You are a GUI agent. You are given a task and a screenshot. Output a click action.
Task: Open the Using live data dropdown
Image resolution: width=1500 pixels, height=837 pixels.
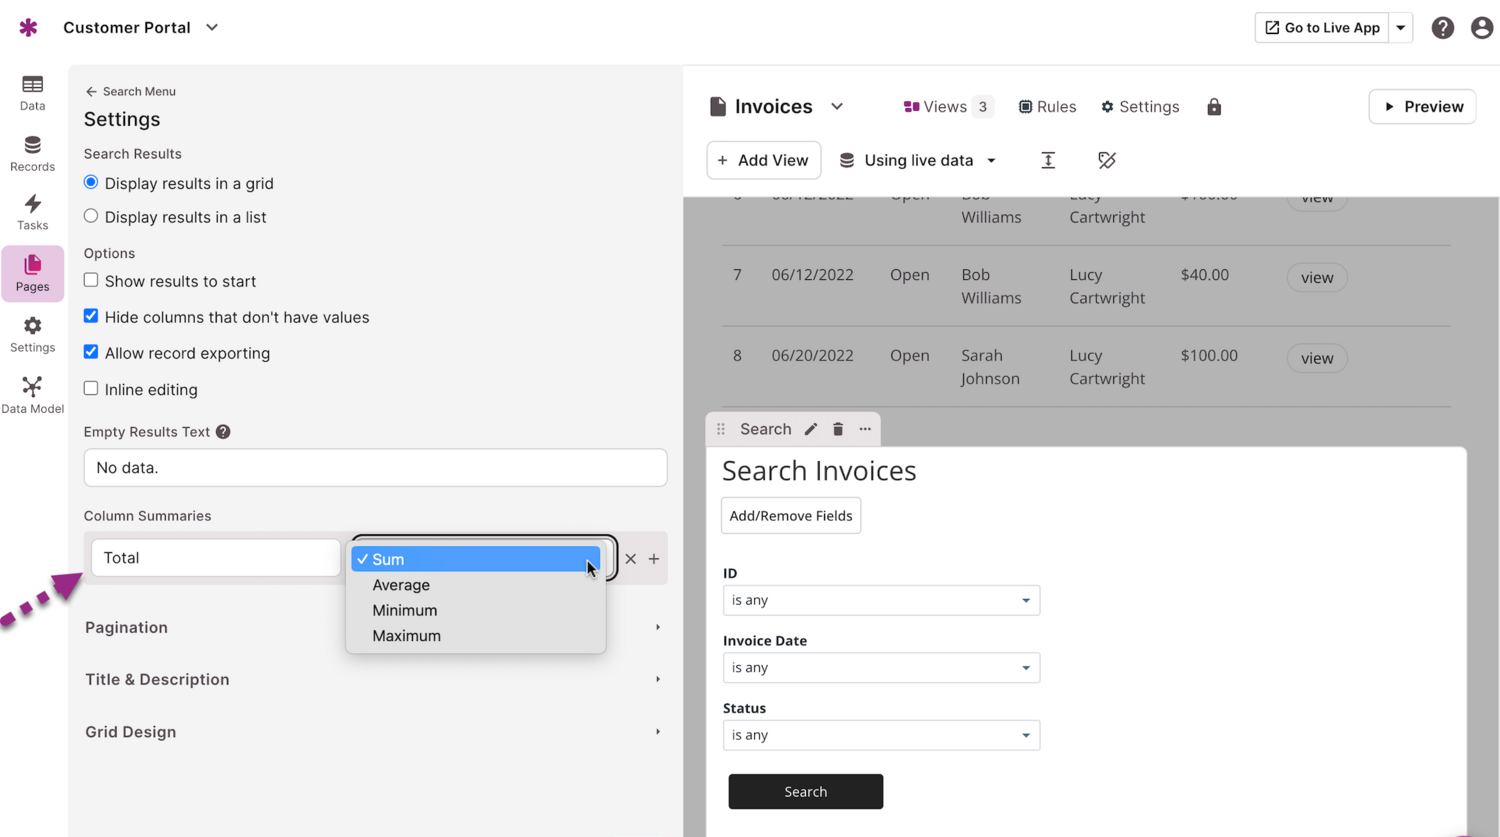(x=918, y=160)
